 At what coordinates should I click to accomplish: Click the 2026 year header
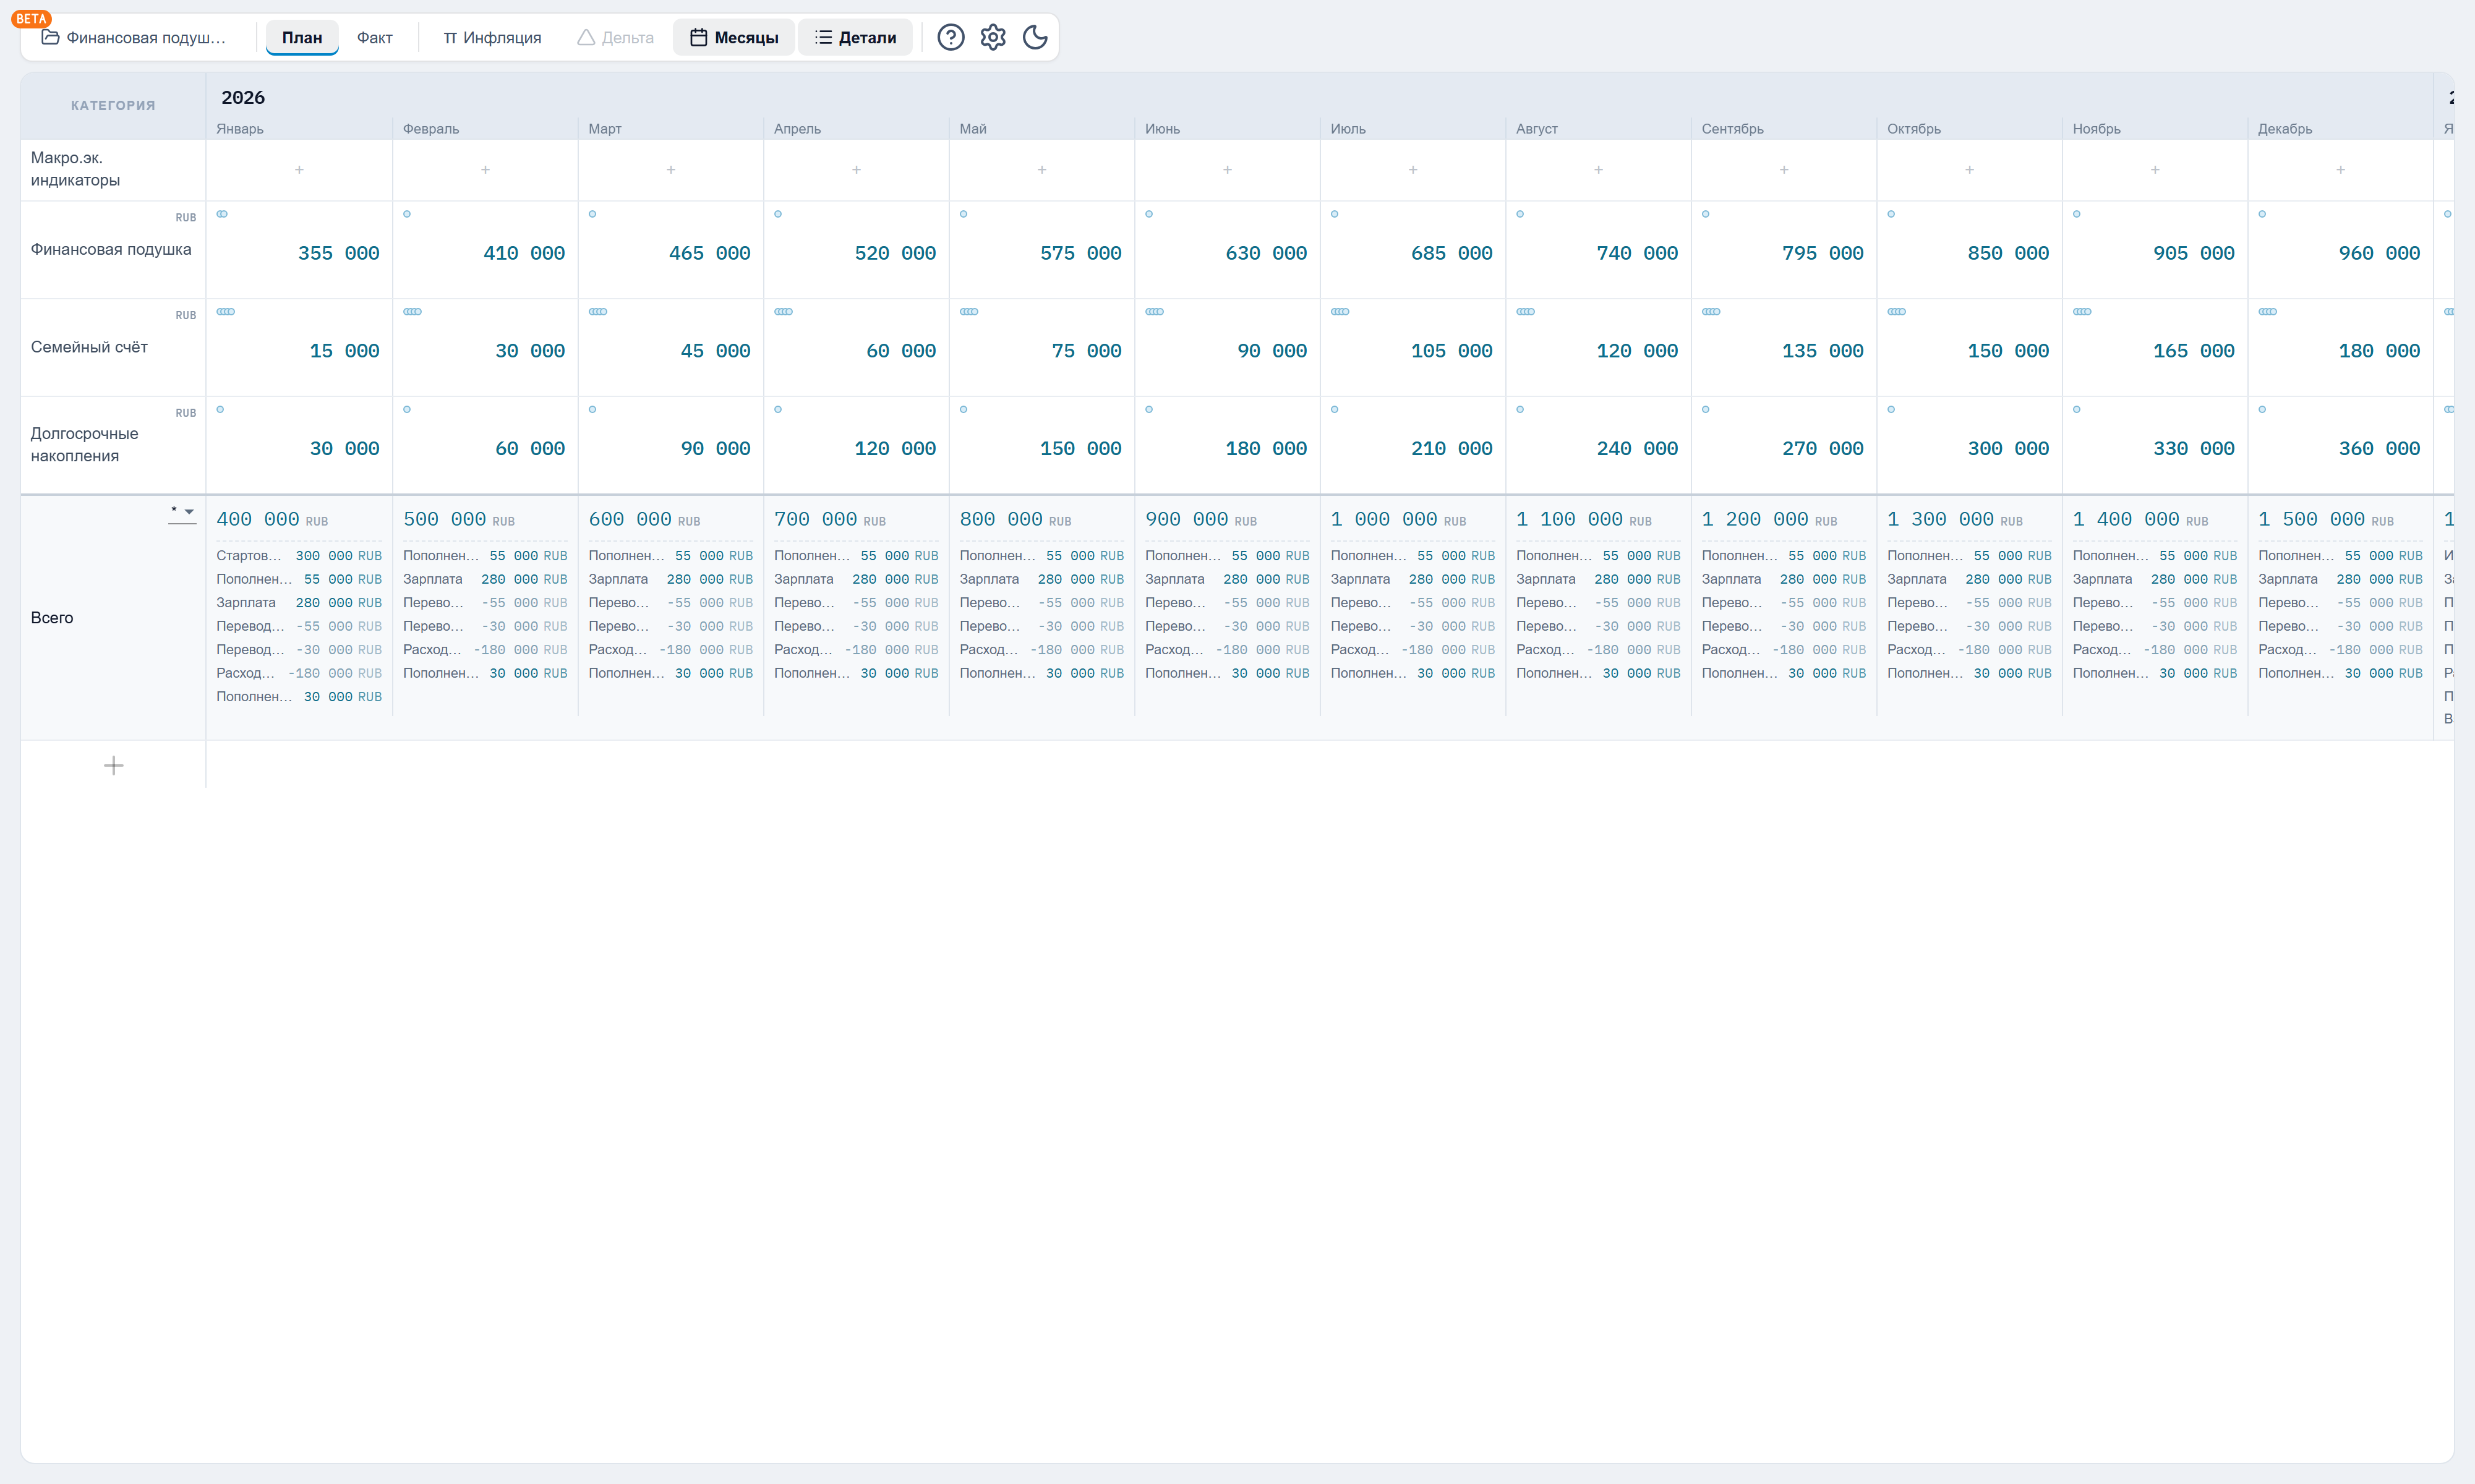click(x=243, y=98)
